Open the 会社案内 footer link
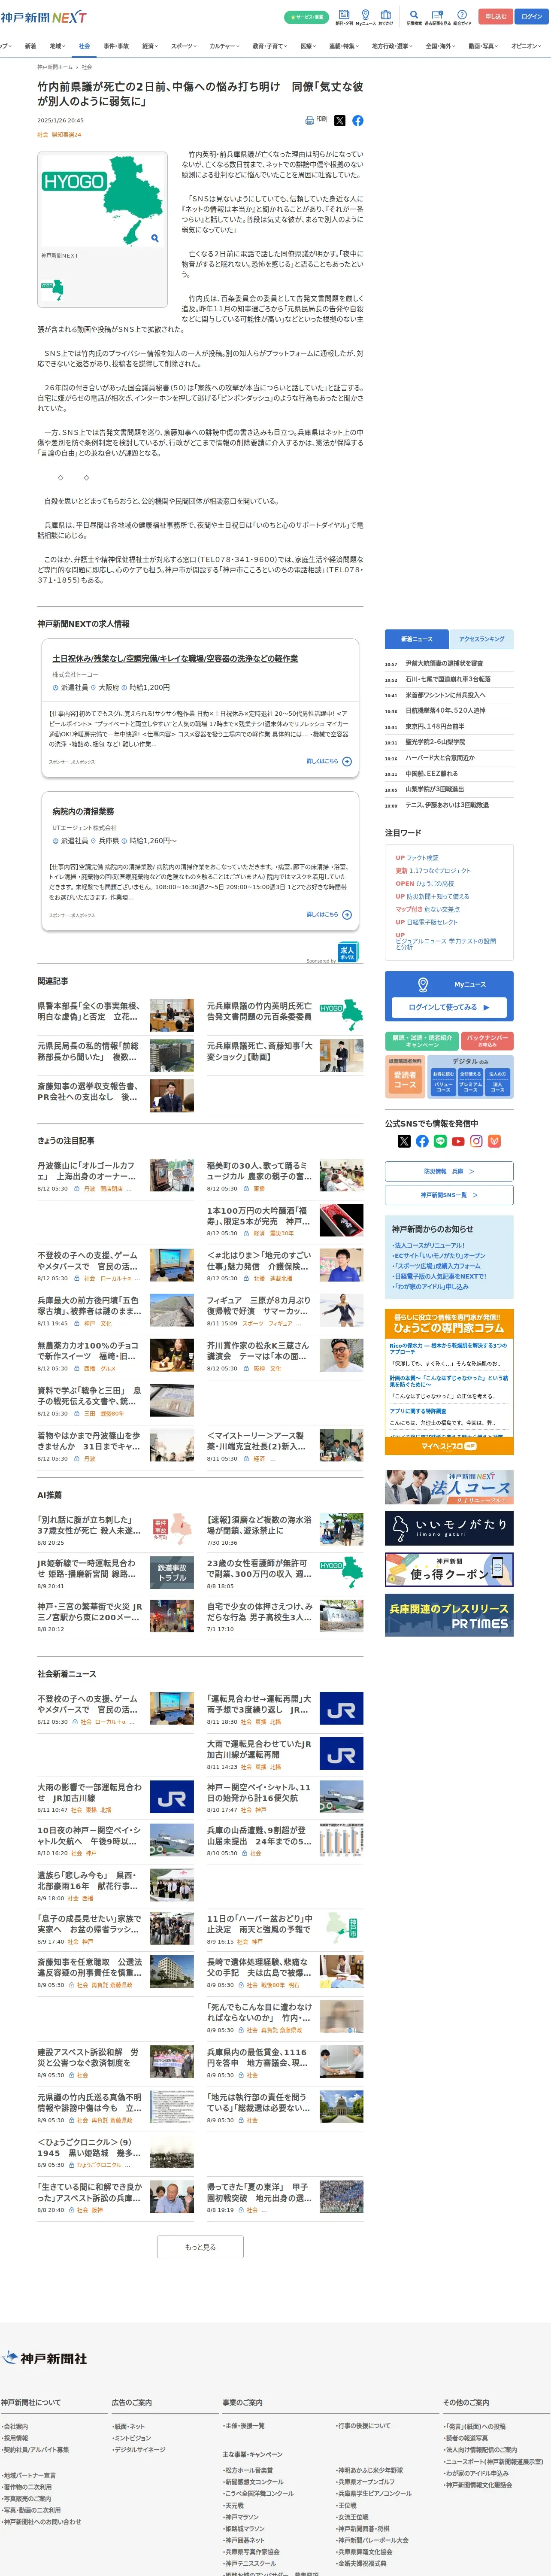 15,2426
